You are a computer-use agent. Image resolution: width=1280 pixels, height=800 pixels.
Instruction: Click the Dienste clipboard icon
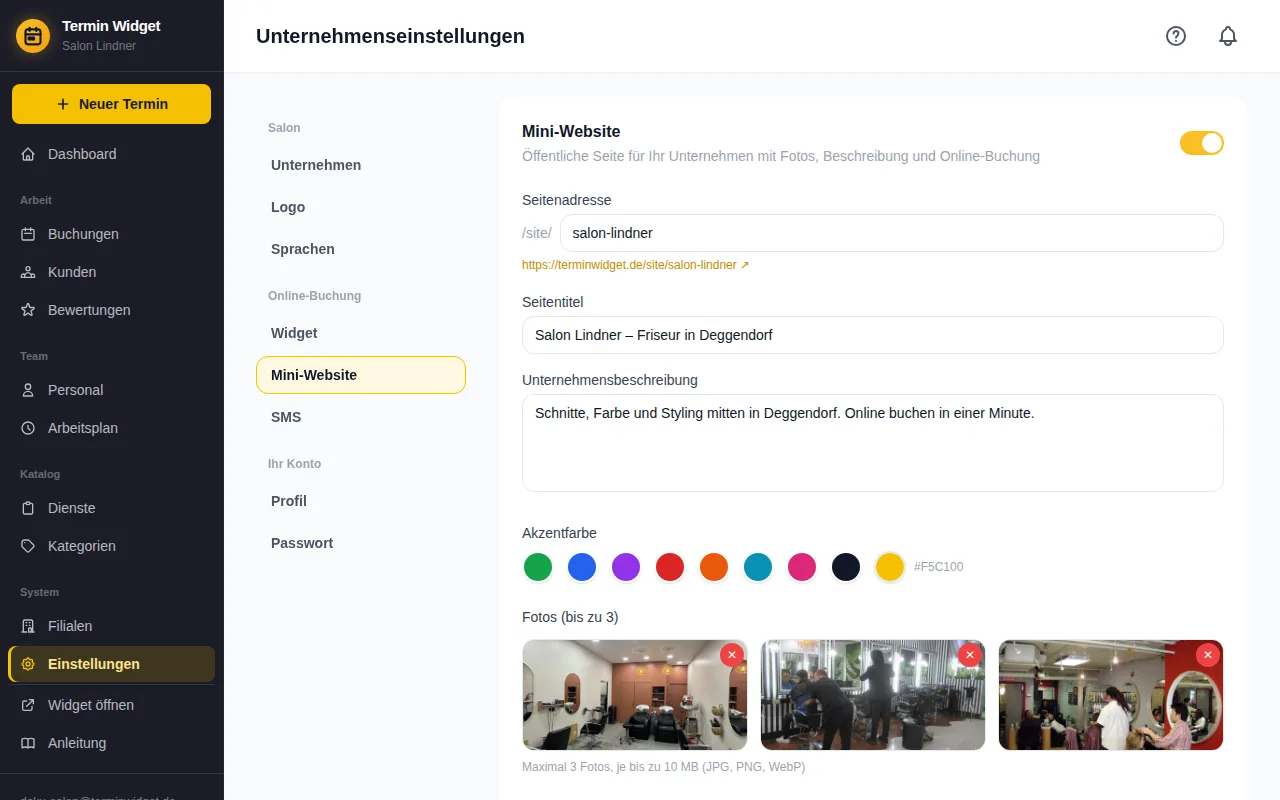pos(28,508)
